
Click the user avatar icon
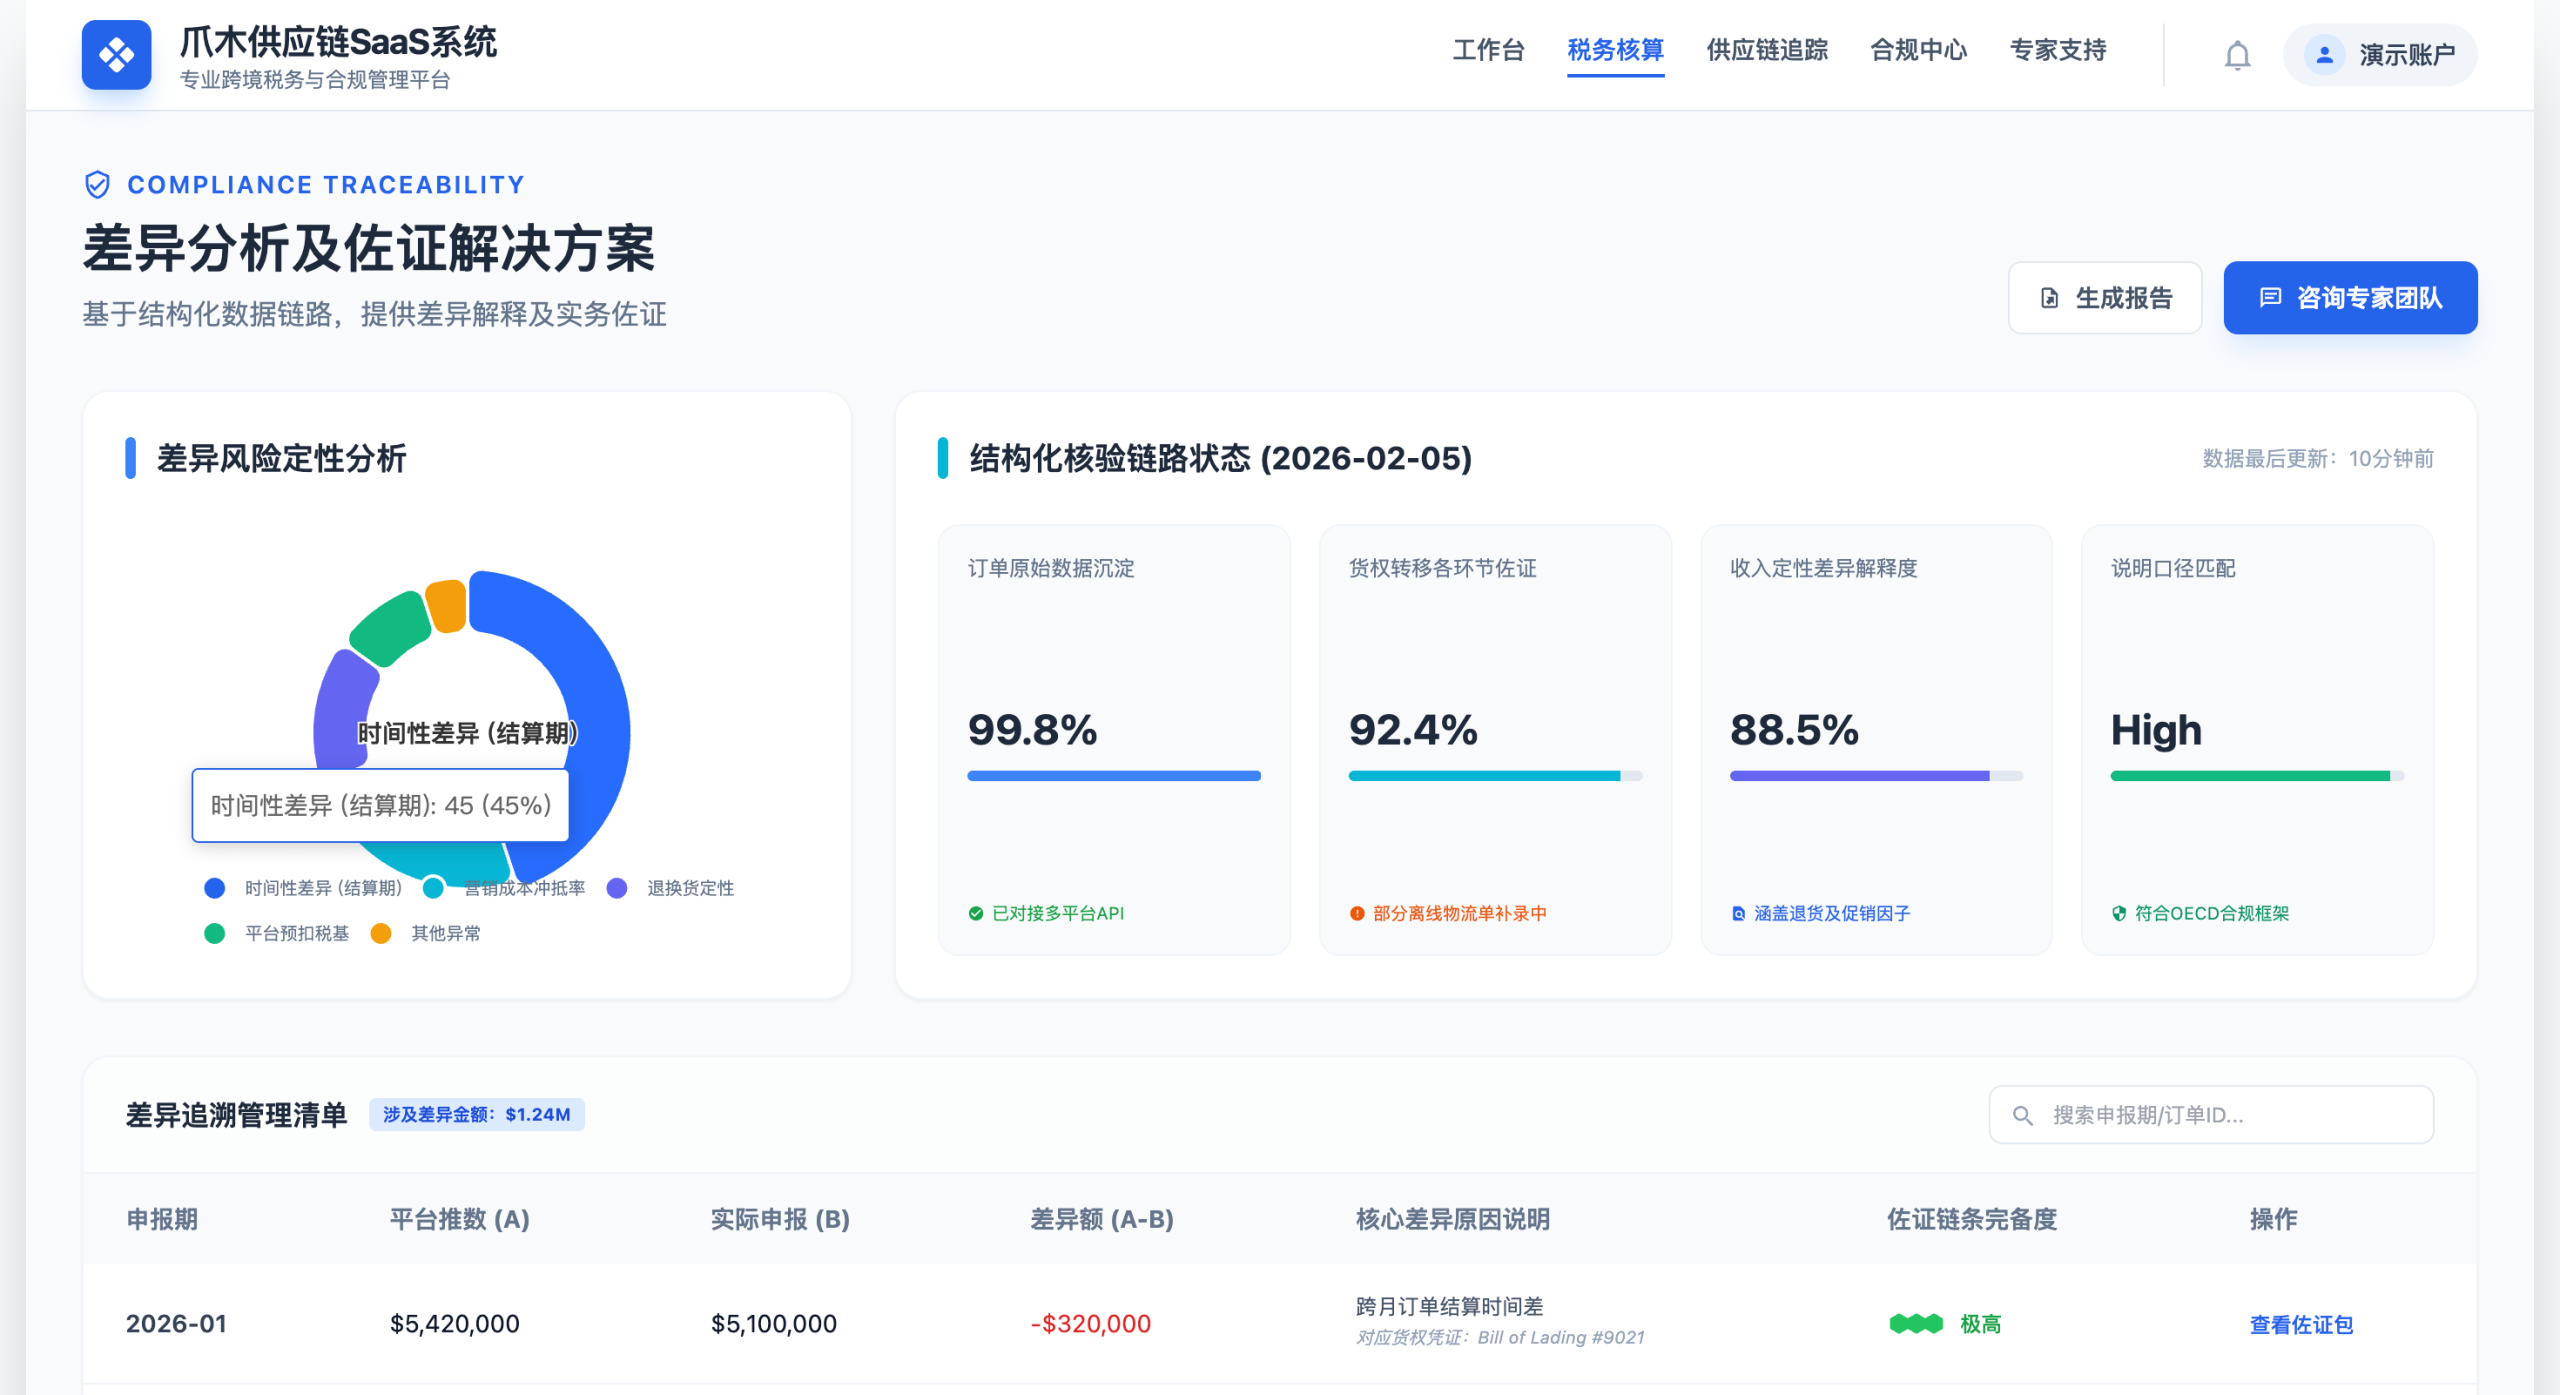2324,55
